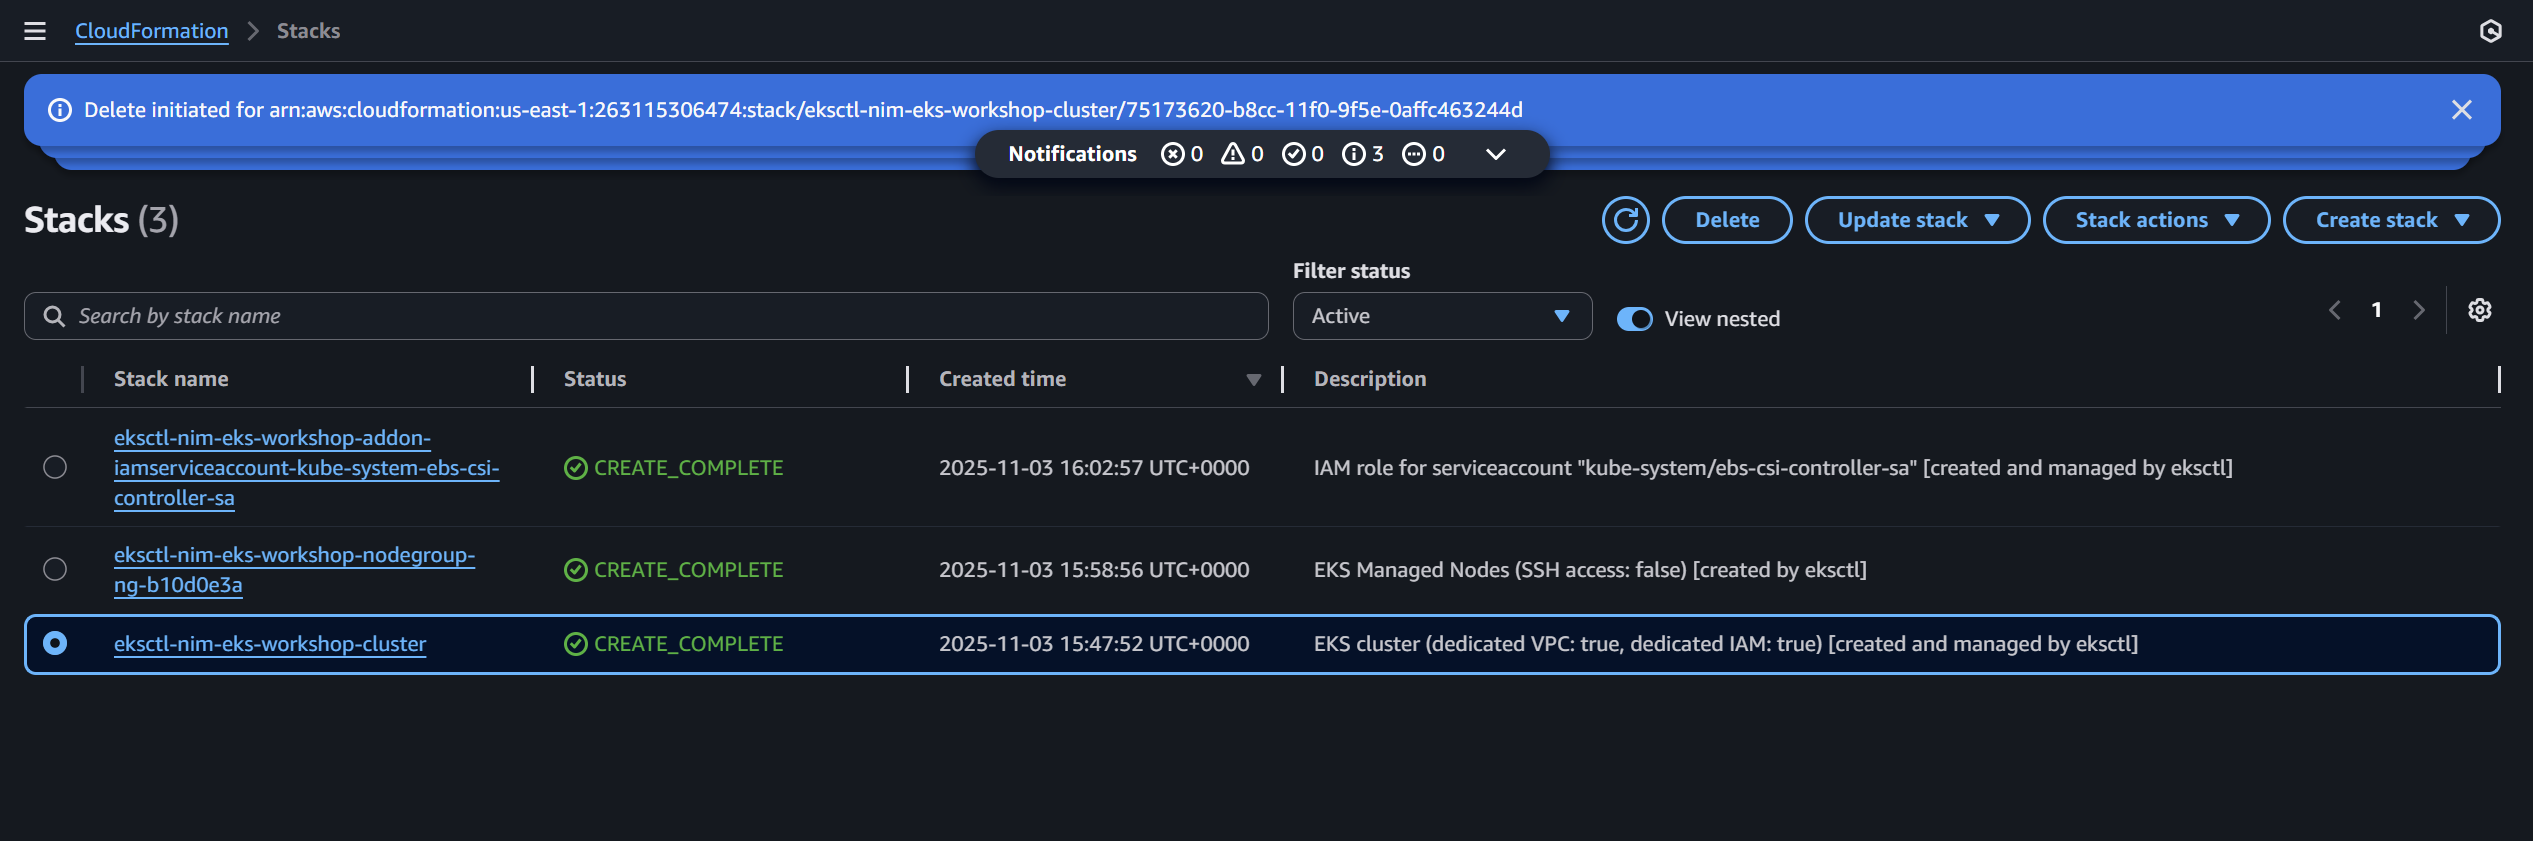Click CREATE_COMPLETE status of the cluster stack
The image size is (2533, 841).
(674, 644)
